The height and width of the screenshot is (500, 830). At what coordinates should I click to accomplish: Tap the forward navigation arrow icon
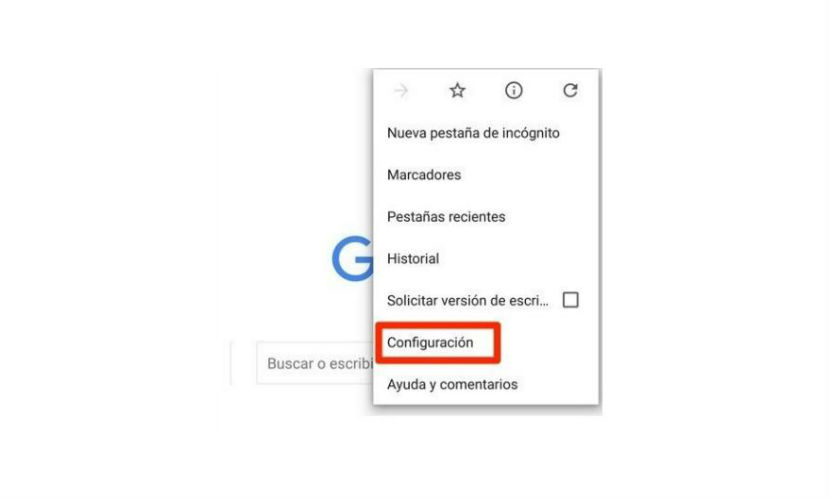point(401,91)
